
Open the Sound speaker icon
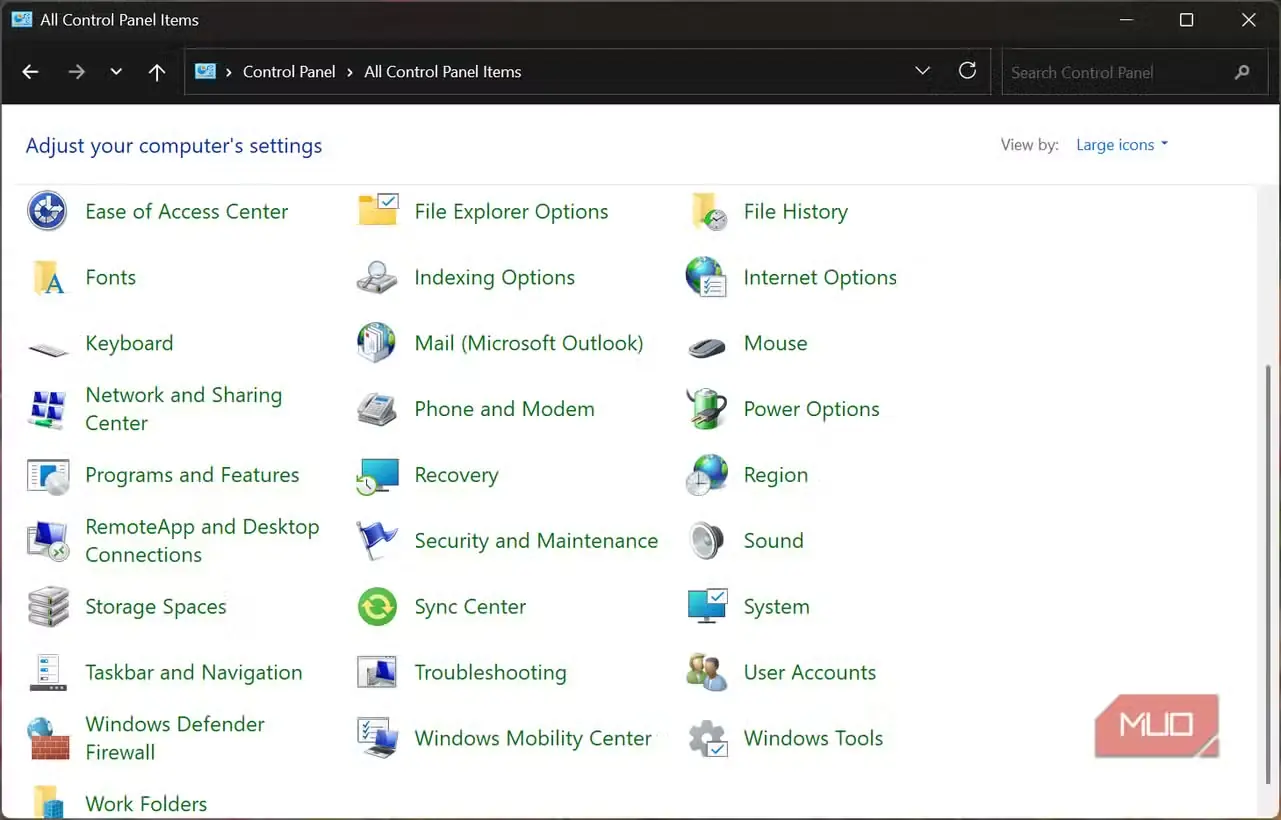(706, 541)
